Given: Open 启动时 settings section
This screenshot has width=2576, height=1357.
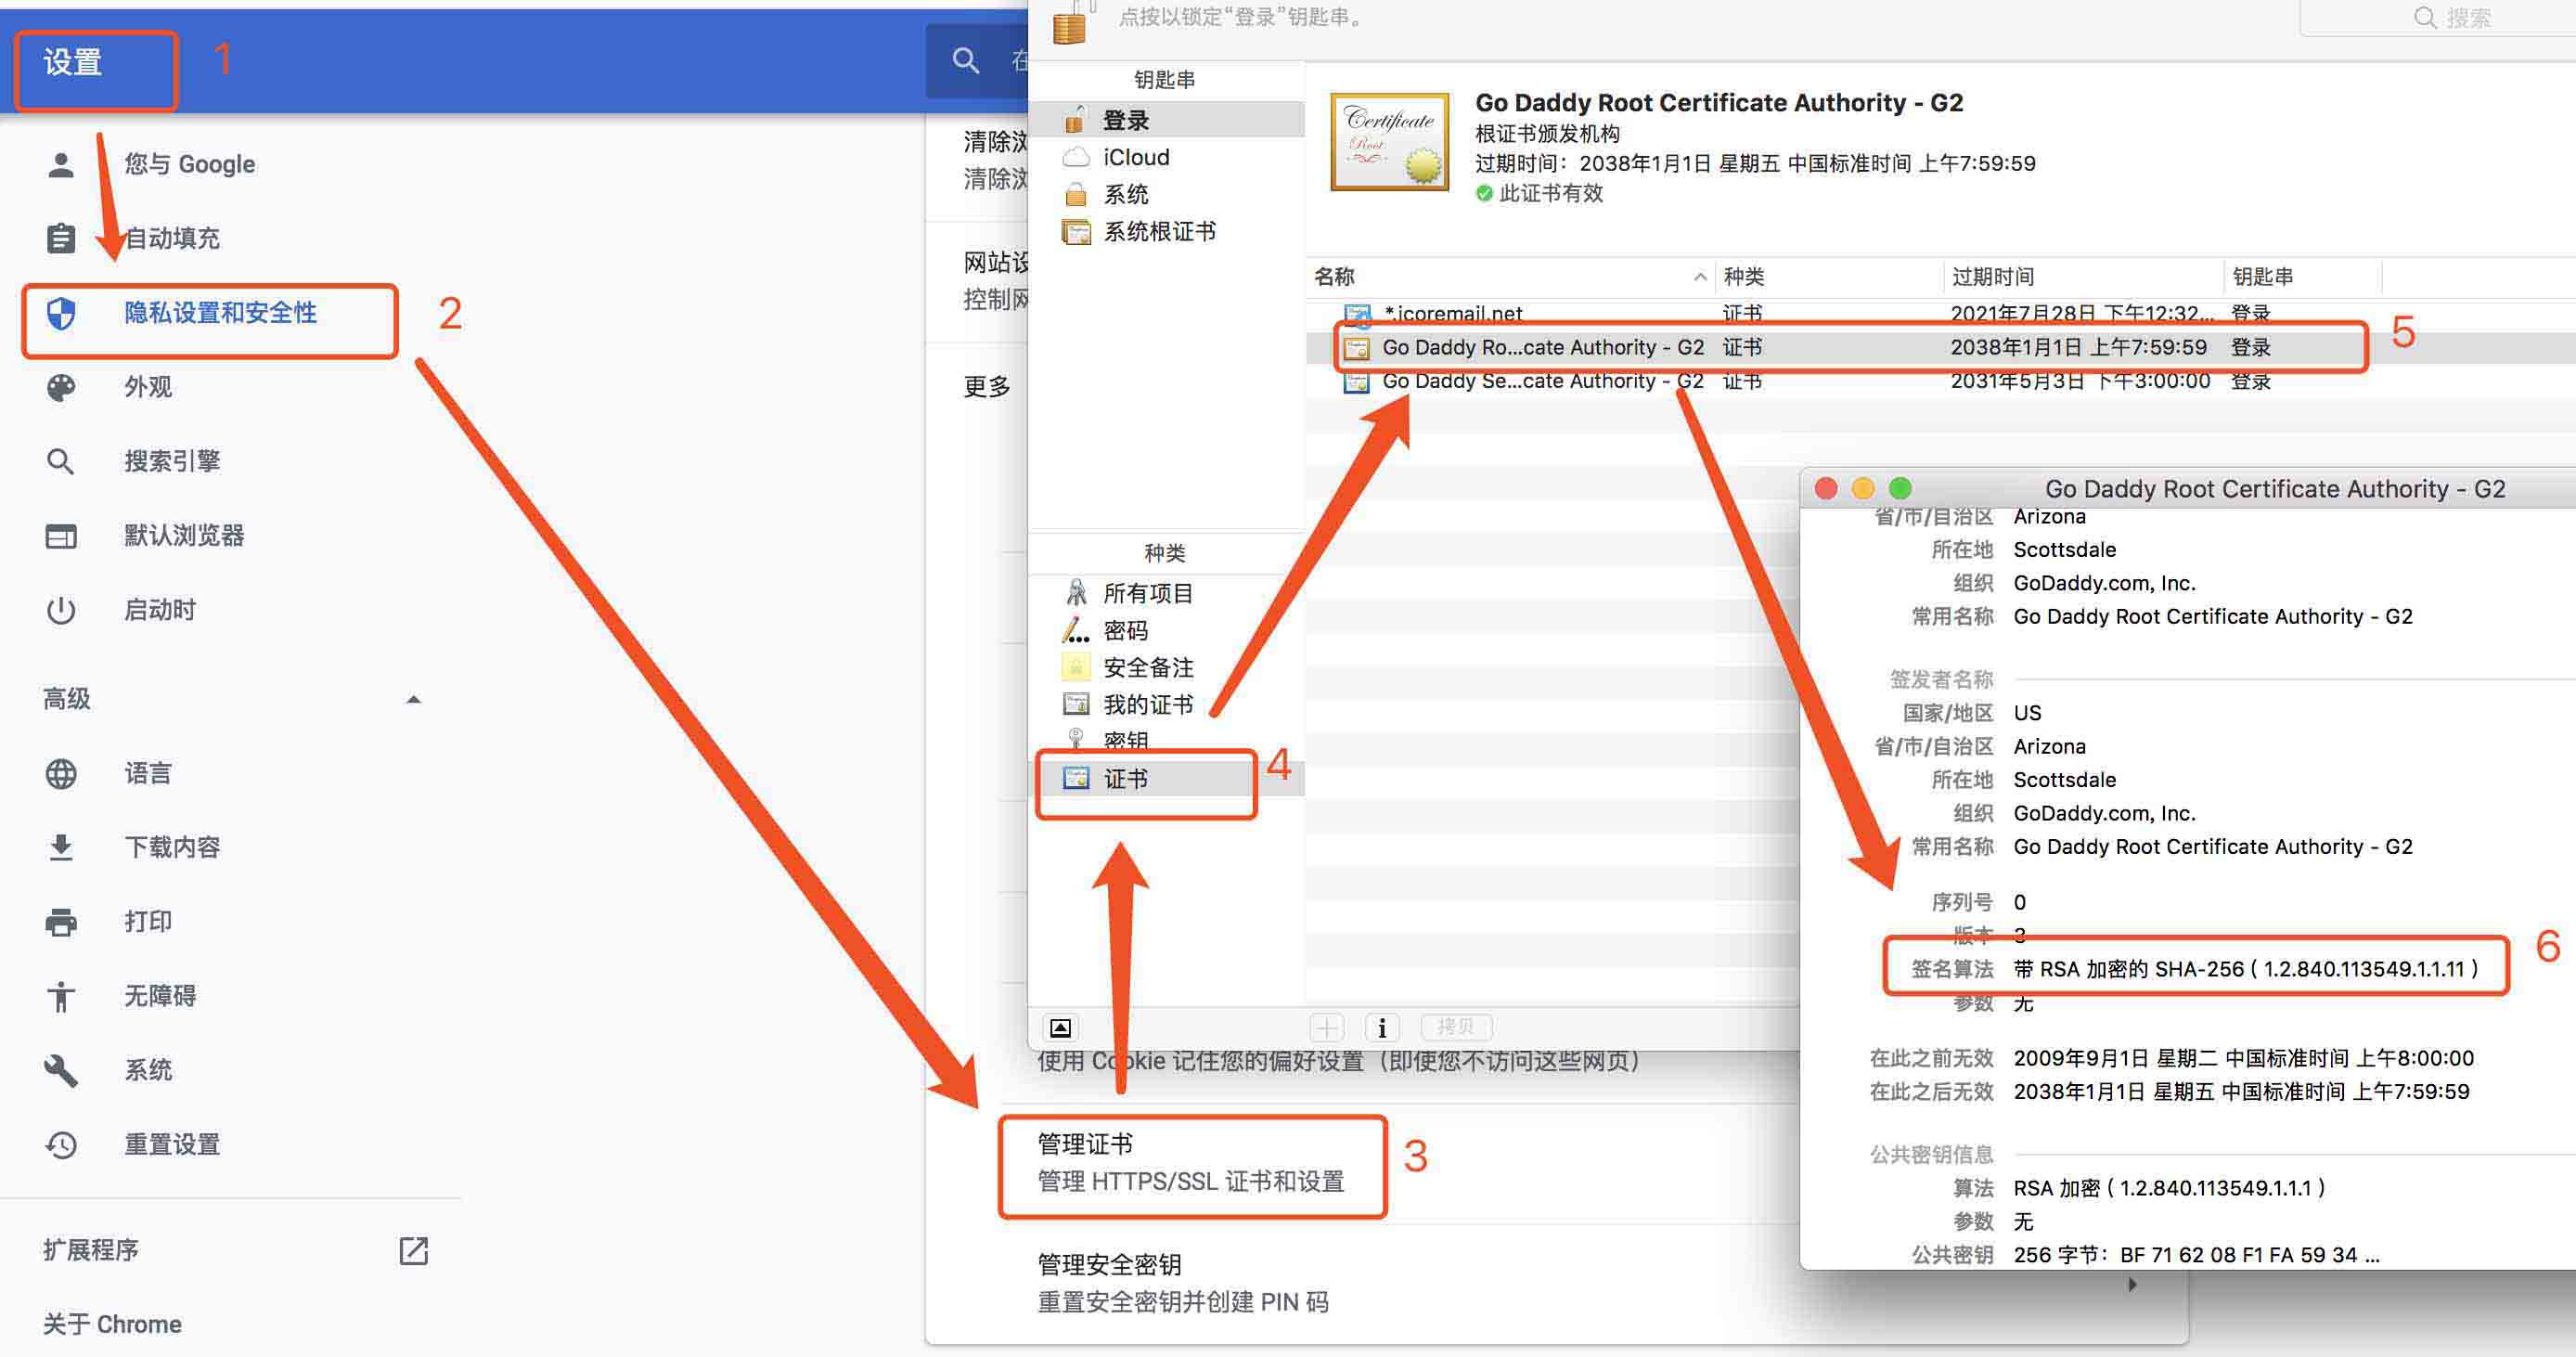Looking at the screenshot, I should 160,610.
